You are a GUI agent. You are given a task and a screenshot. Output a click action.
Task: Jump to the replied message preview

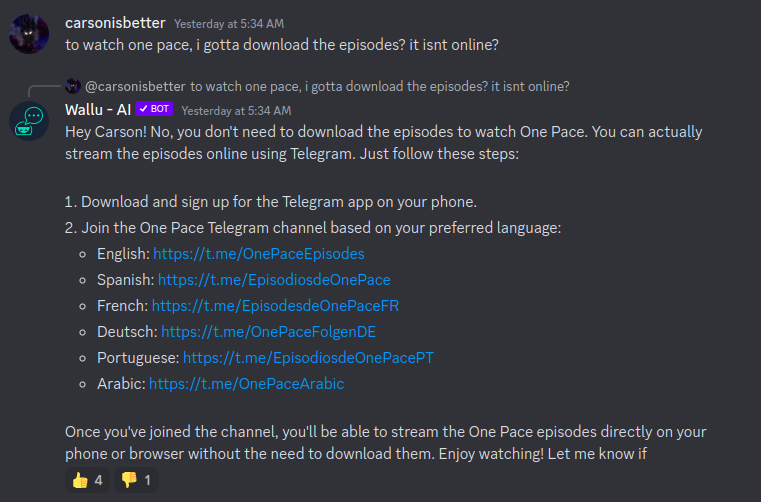coord(380,86)
